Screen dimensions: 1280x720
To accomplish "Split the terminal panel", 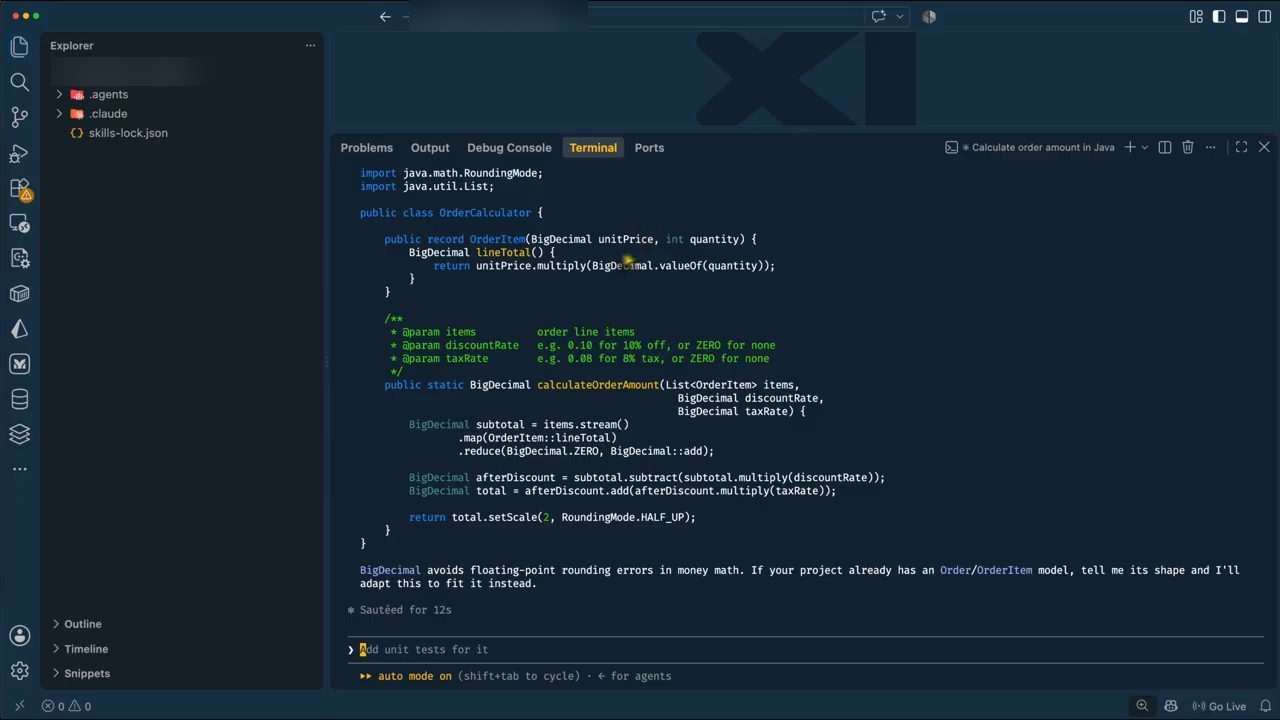I will 1165,147.
